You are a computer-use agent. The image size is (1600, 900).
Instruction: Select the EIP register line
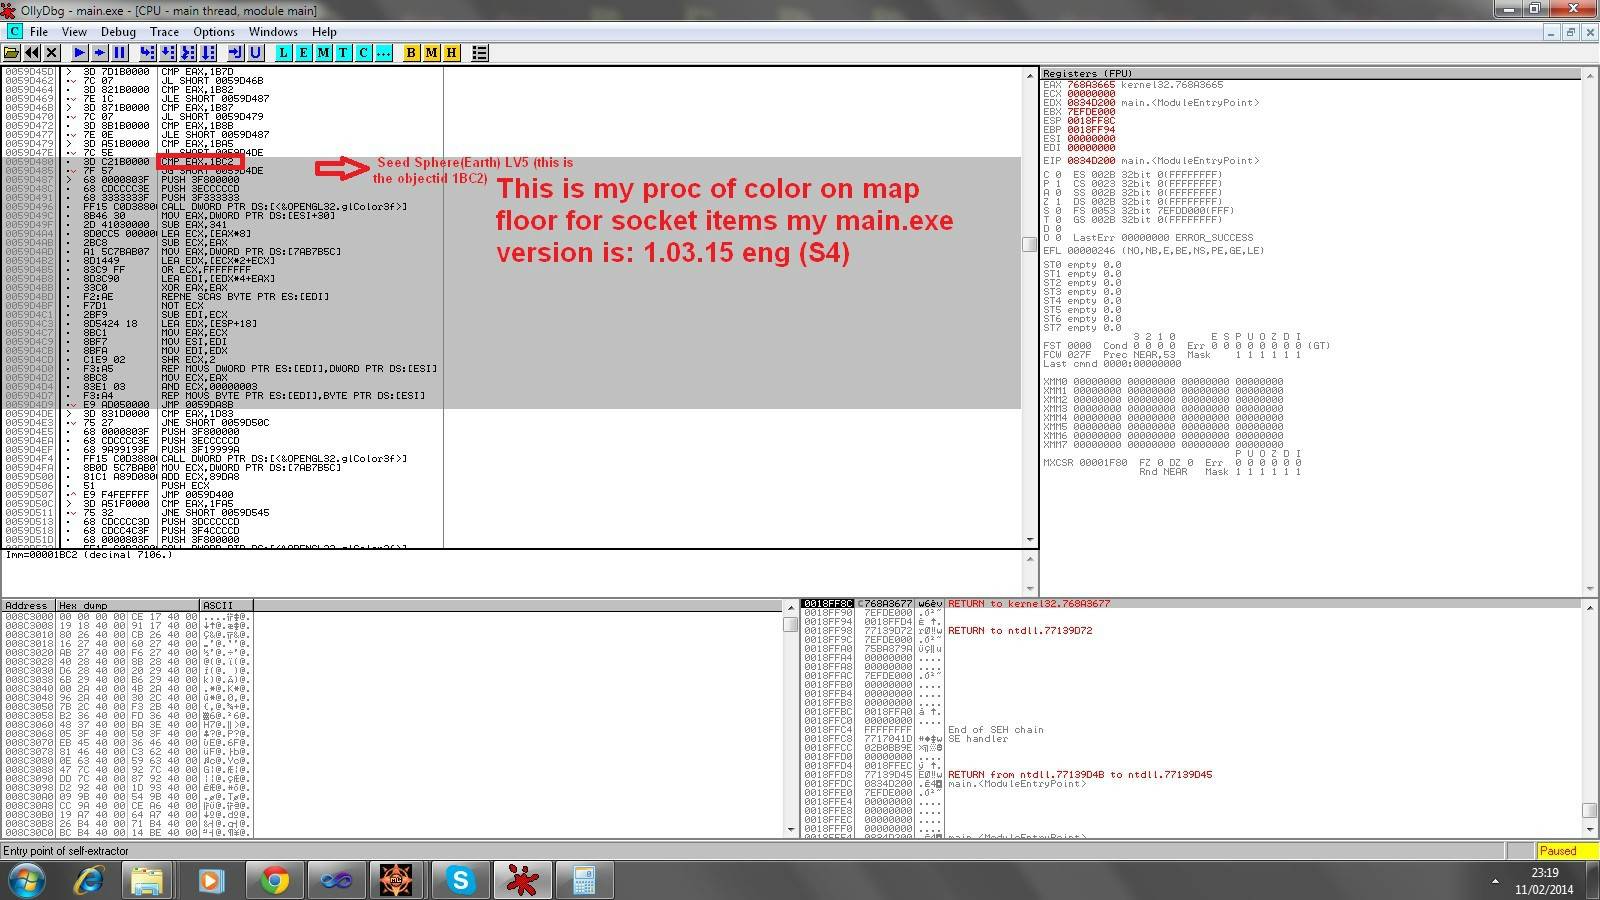tap(1151, 160)
